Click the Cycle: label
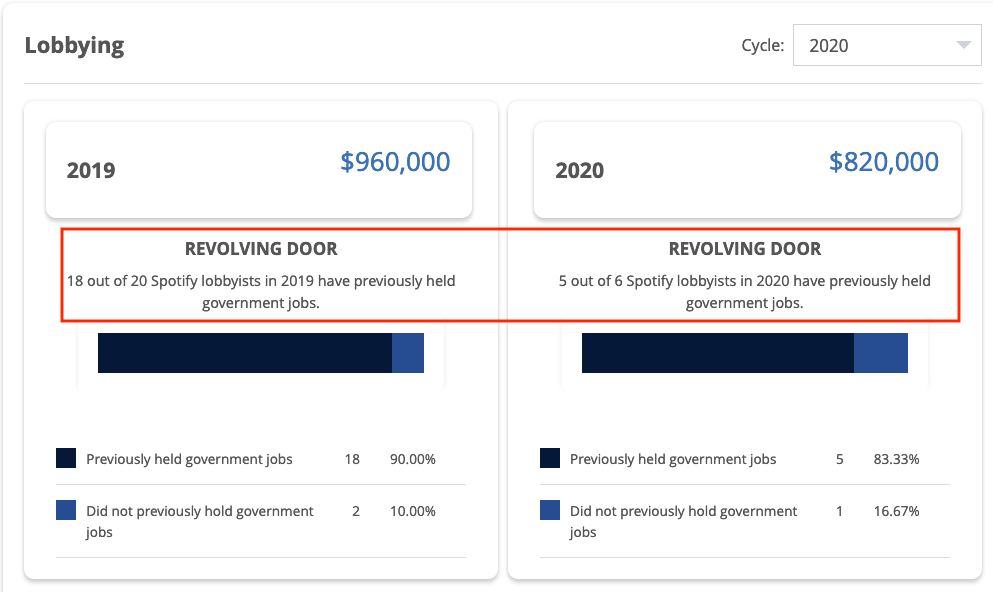 coord(762,46)
